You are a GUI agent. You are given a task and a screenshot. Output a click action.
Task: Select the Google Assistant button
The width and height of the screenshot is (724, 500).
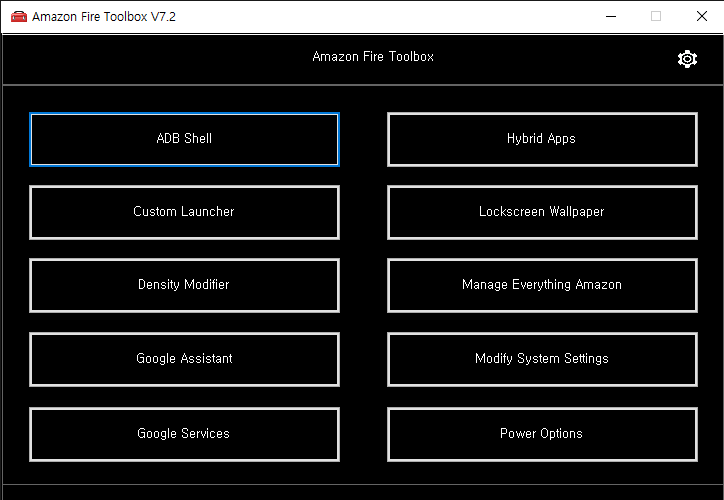(x=184, y=359)
